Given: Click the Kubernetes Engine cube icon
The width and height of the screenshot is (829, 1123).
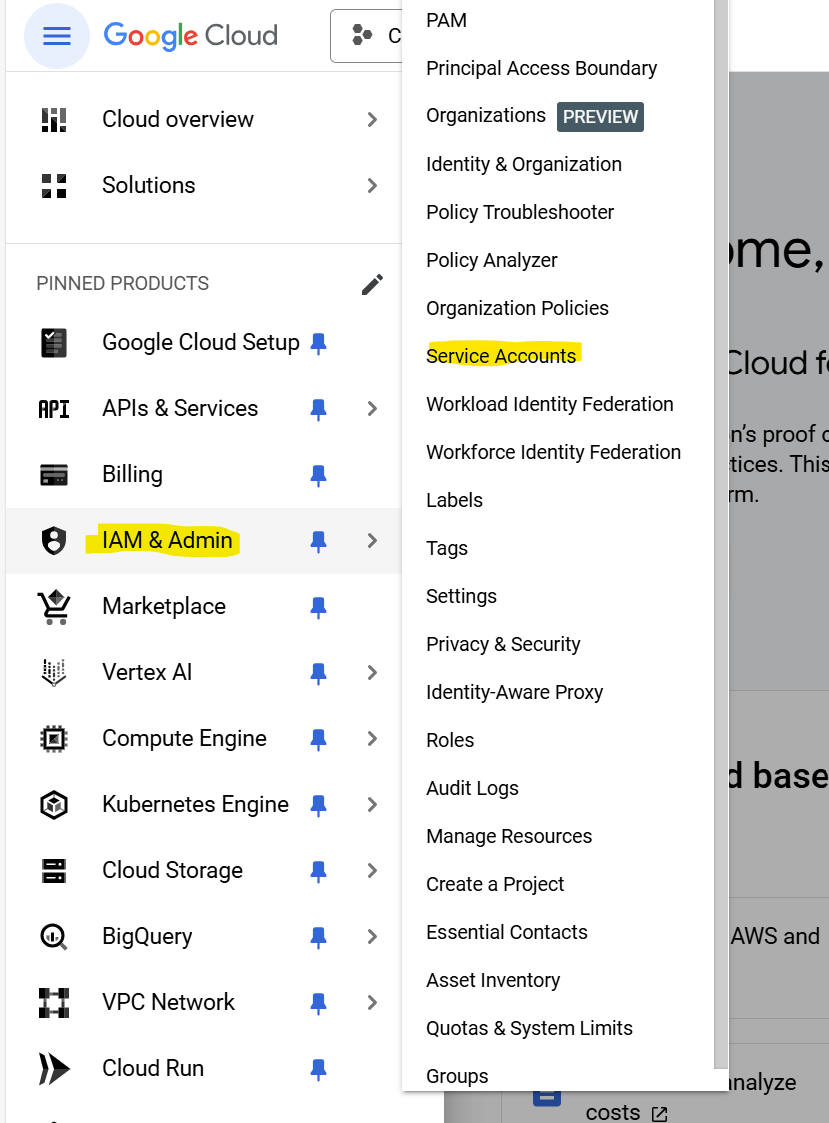Looking at the screenshot, I should [54, 805].
